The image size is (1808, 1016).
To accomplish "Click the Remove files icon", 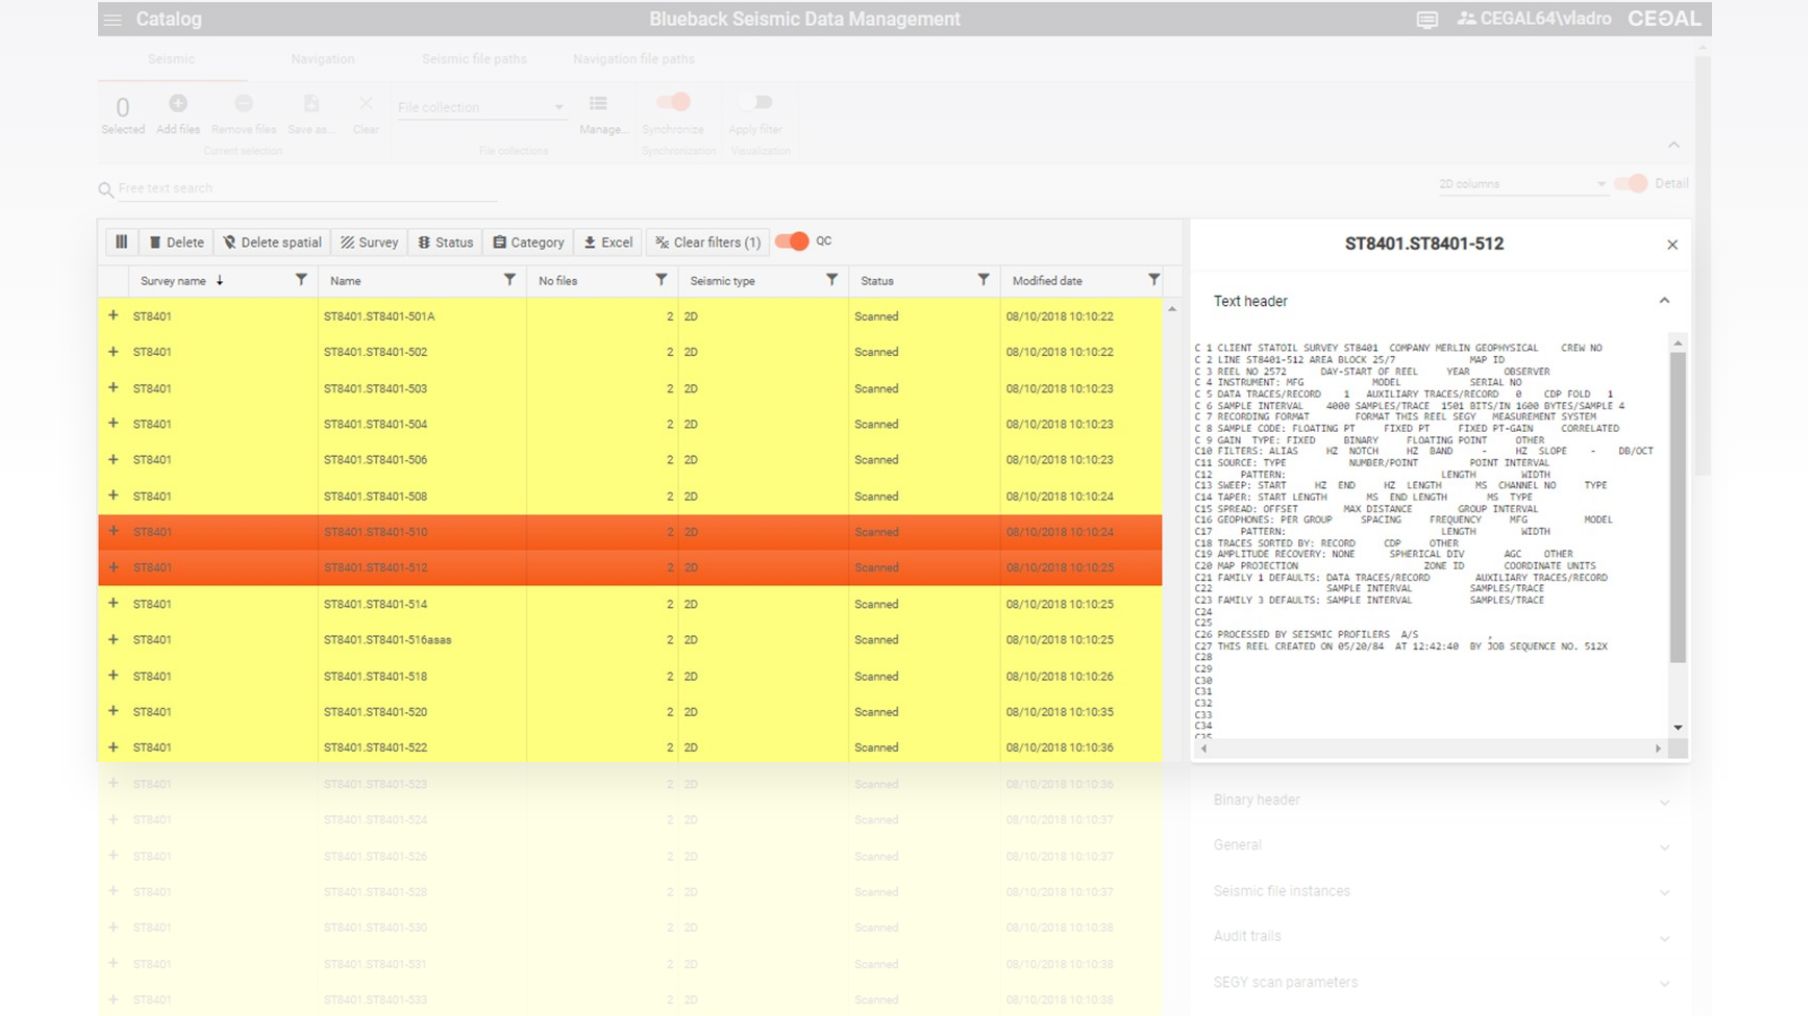I will [x=244, y=103].
